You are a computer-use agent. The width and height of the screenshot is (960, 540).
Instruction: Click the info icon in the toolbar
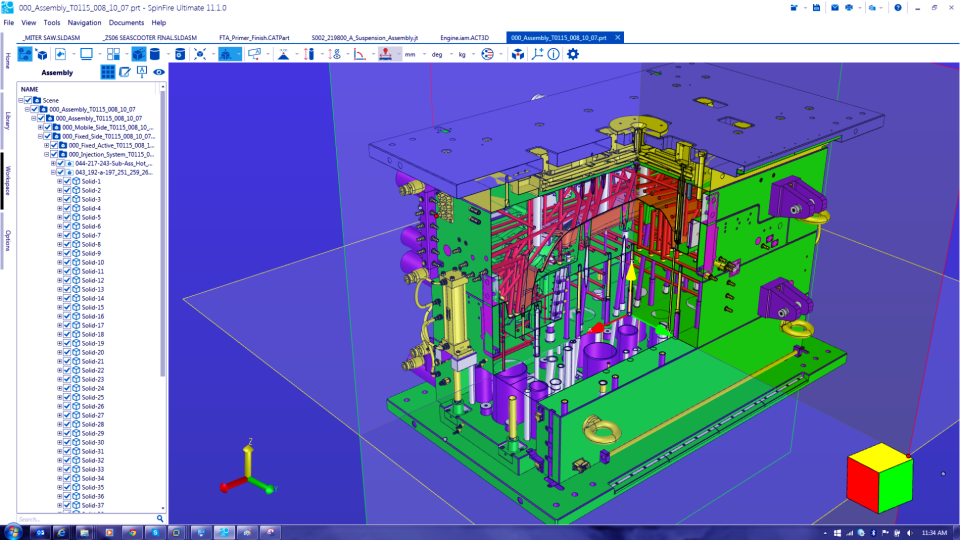pos(554,54)
